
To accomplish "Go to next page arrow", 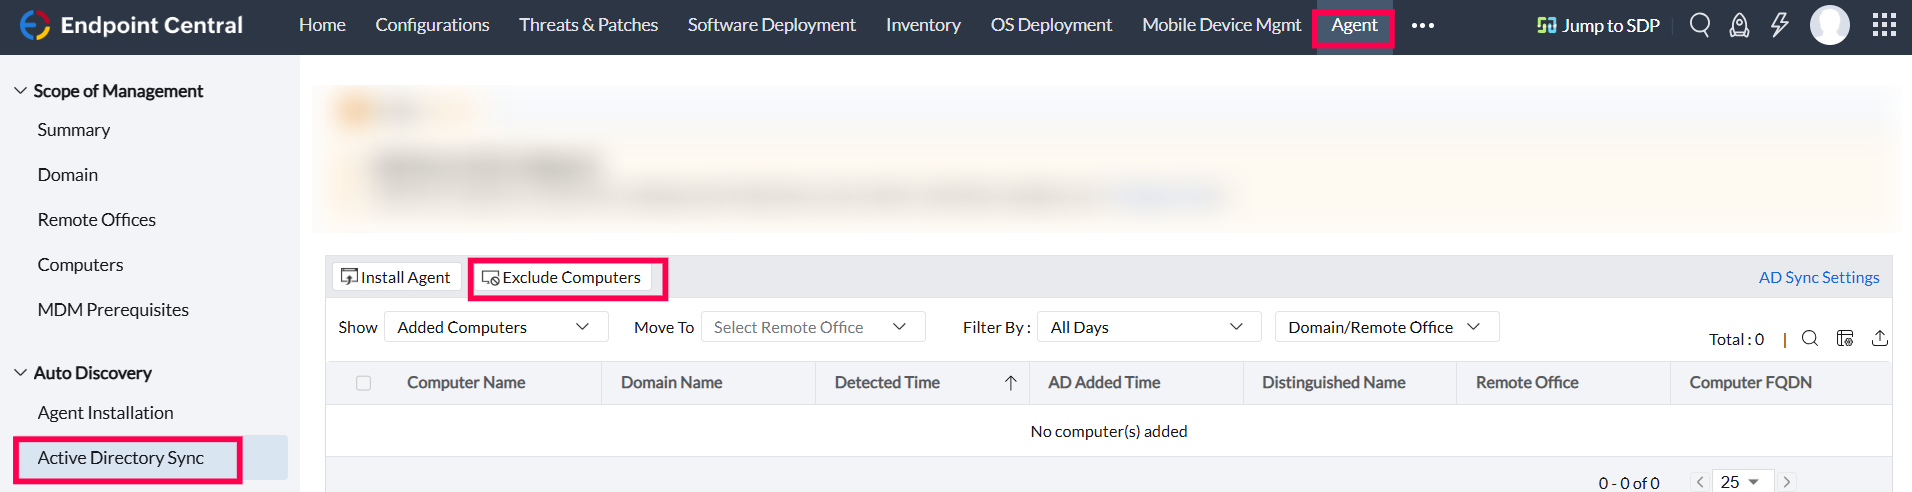I will [1786, 482].
